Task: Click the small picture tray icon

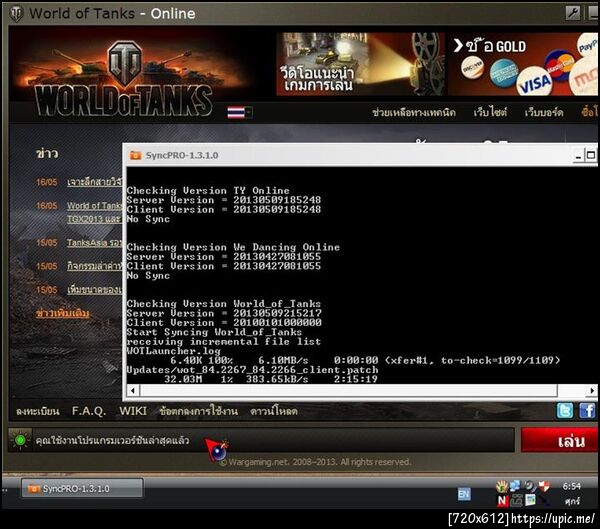Action: point(530,500)
